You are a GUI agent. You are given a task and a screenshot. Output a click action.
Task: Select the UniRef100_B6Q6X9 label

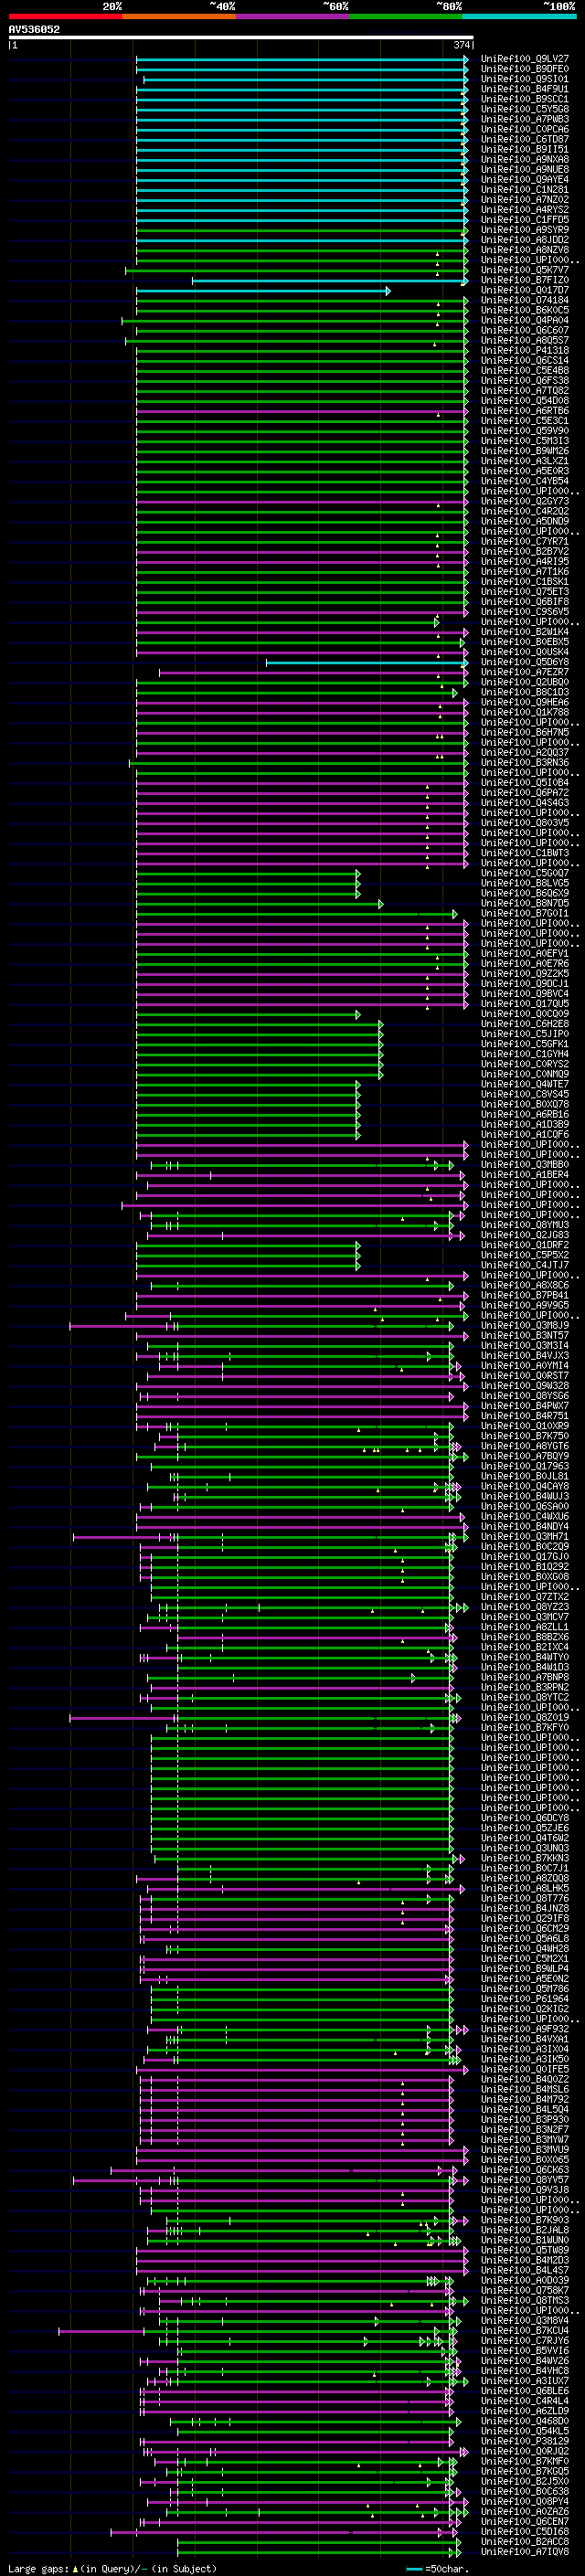click(525, 893)
